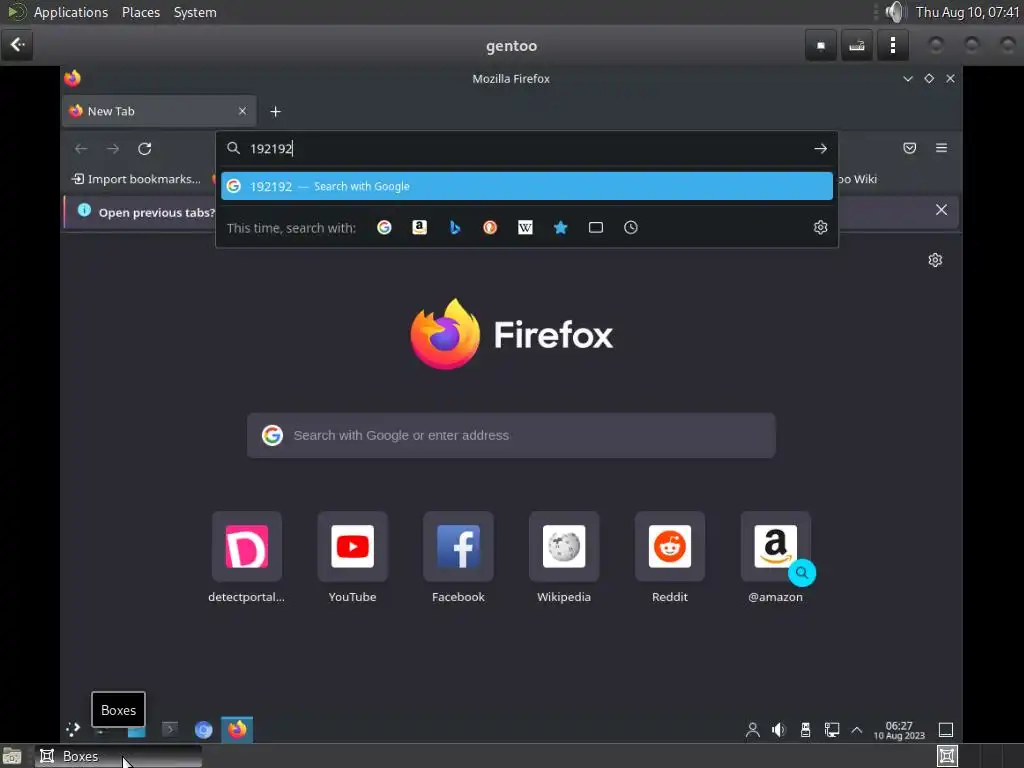Open new tab personalize gear icon
The image size is (1024, 768).
(x=935, y=260)
